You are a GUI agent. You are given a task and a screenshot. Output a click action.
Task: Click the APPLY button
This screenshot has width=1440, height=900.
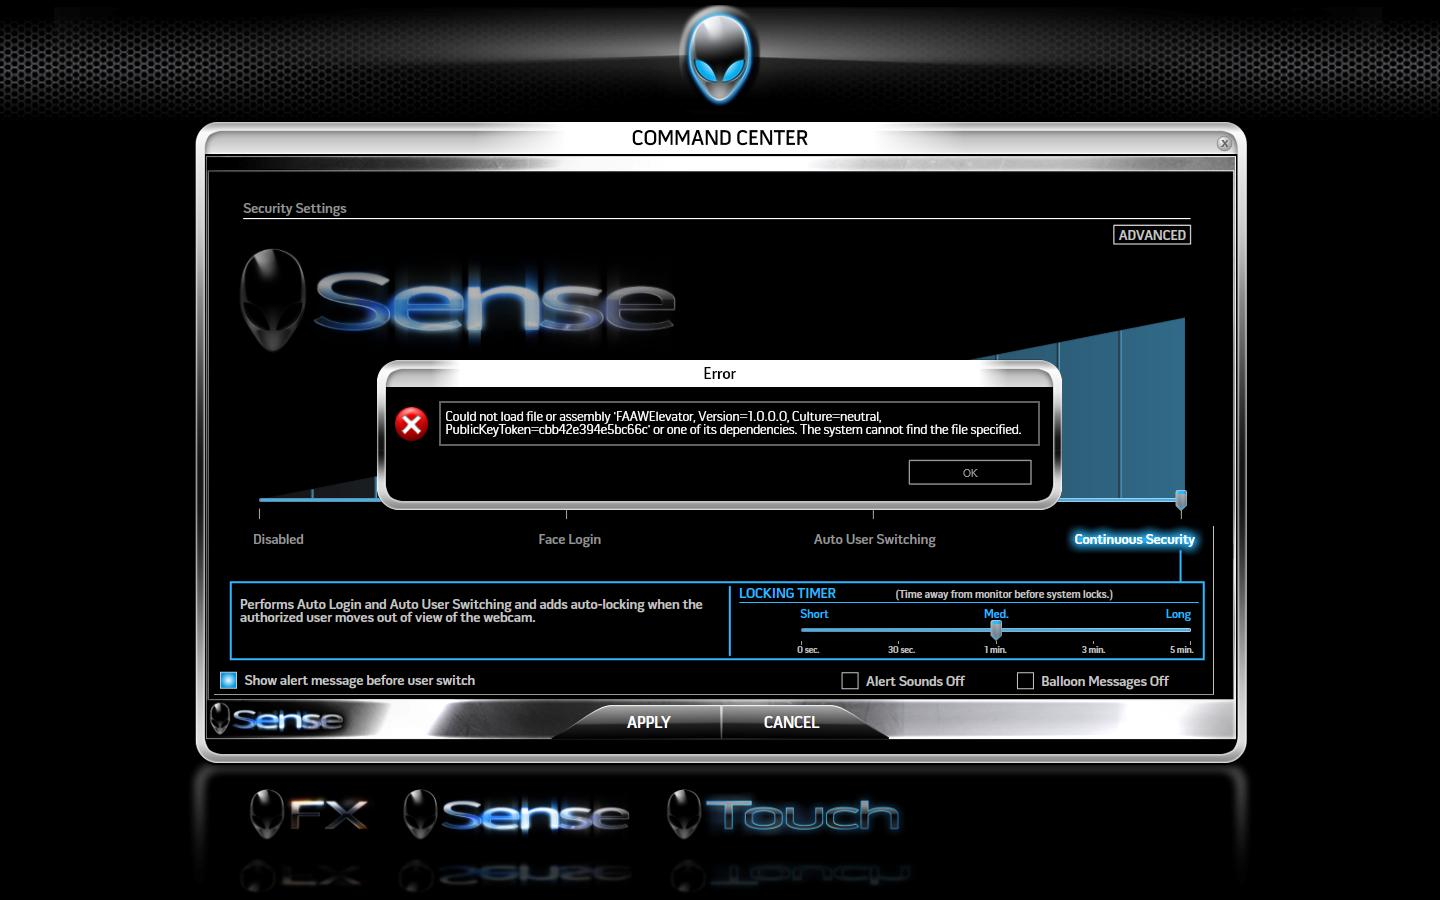point(648,722)
